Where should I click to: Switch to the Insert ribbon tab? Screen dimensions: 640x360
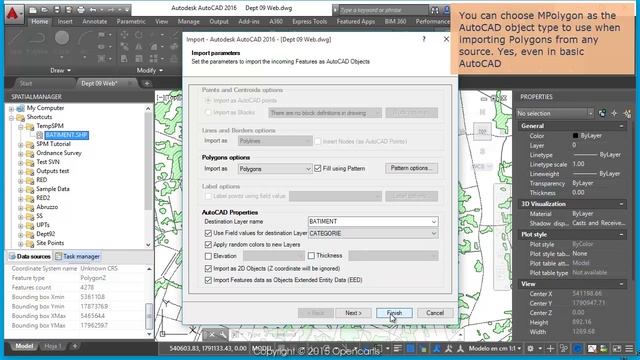click(x=65, y=21)
